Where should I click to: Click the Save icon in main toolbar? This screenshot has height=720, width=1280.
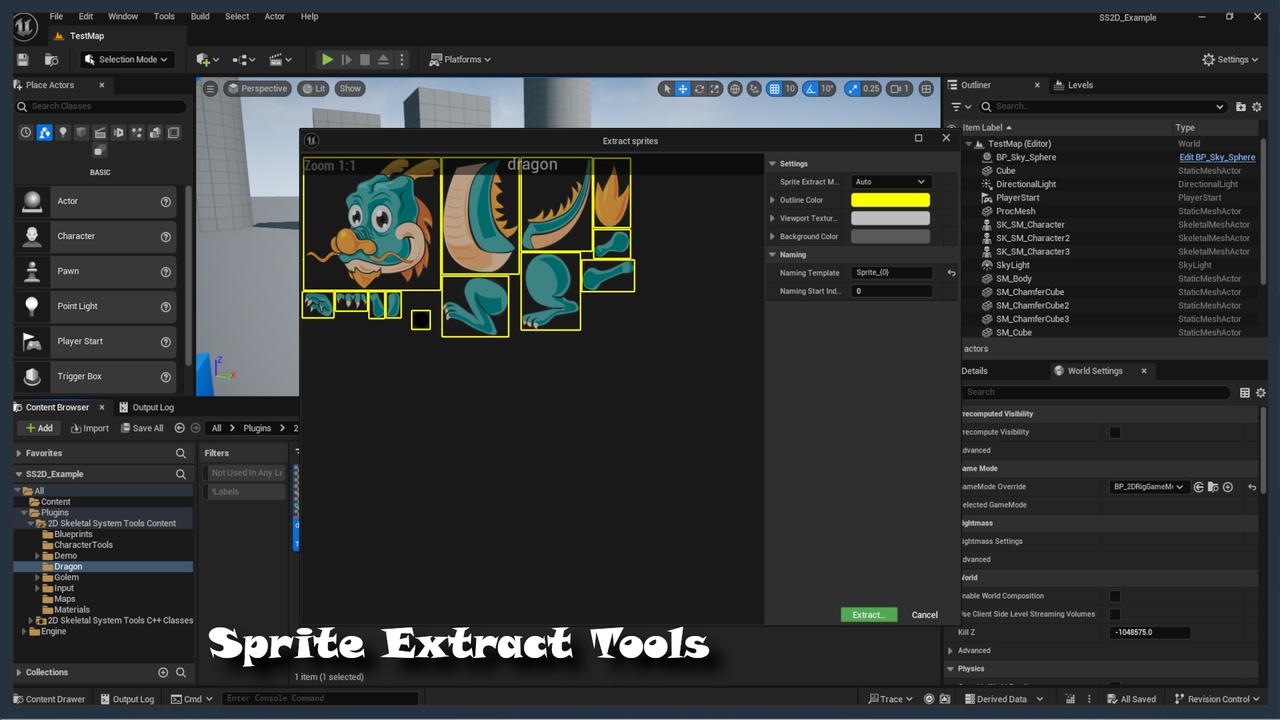pos(23,60)
